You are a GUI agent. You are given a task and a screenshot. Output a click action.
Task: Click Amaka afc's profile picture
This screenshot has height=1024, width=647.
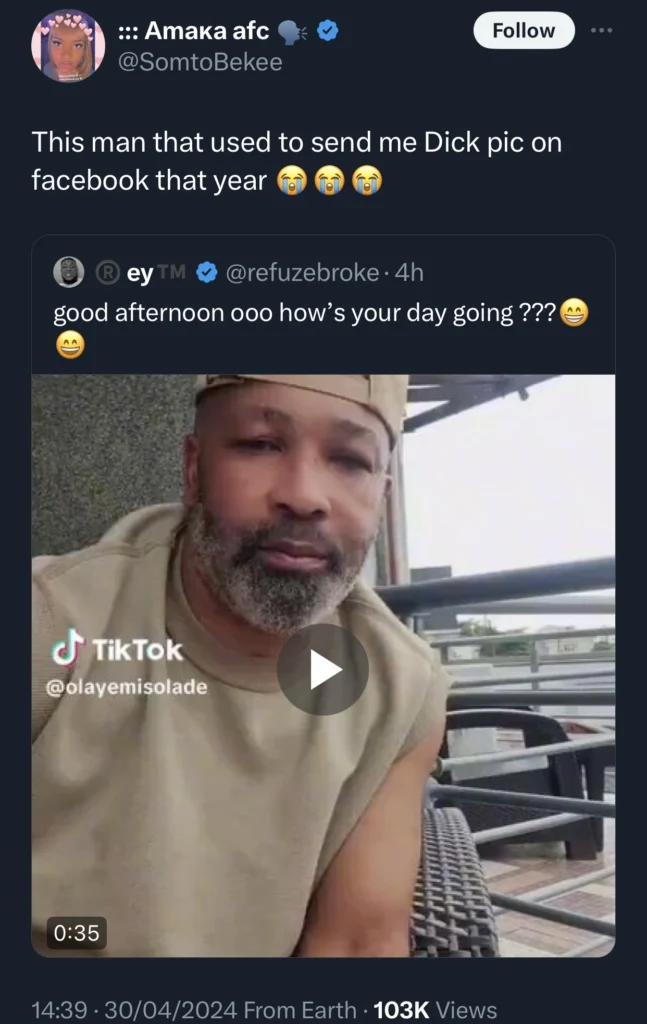[69, 48]
